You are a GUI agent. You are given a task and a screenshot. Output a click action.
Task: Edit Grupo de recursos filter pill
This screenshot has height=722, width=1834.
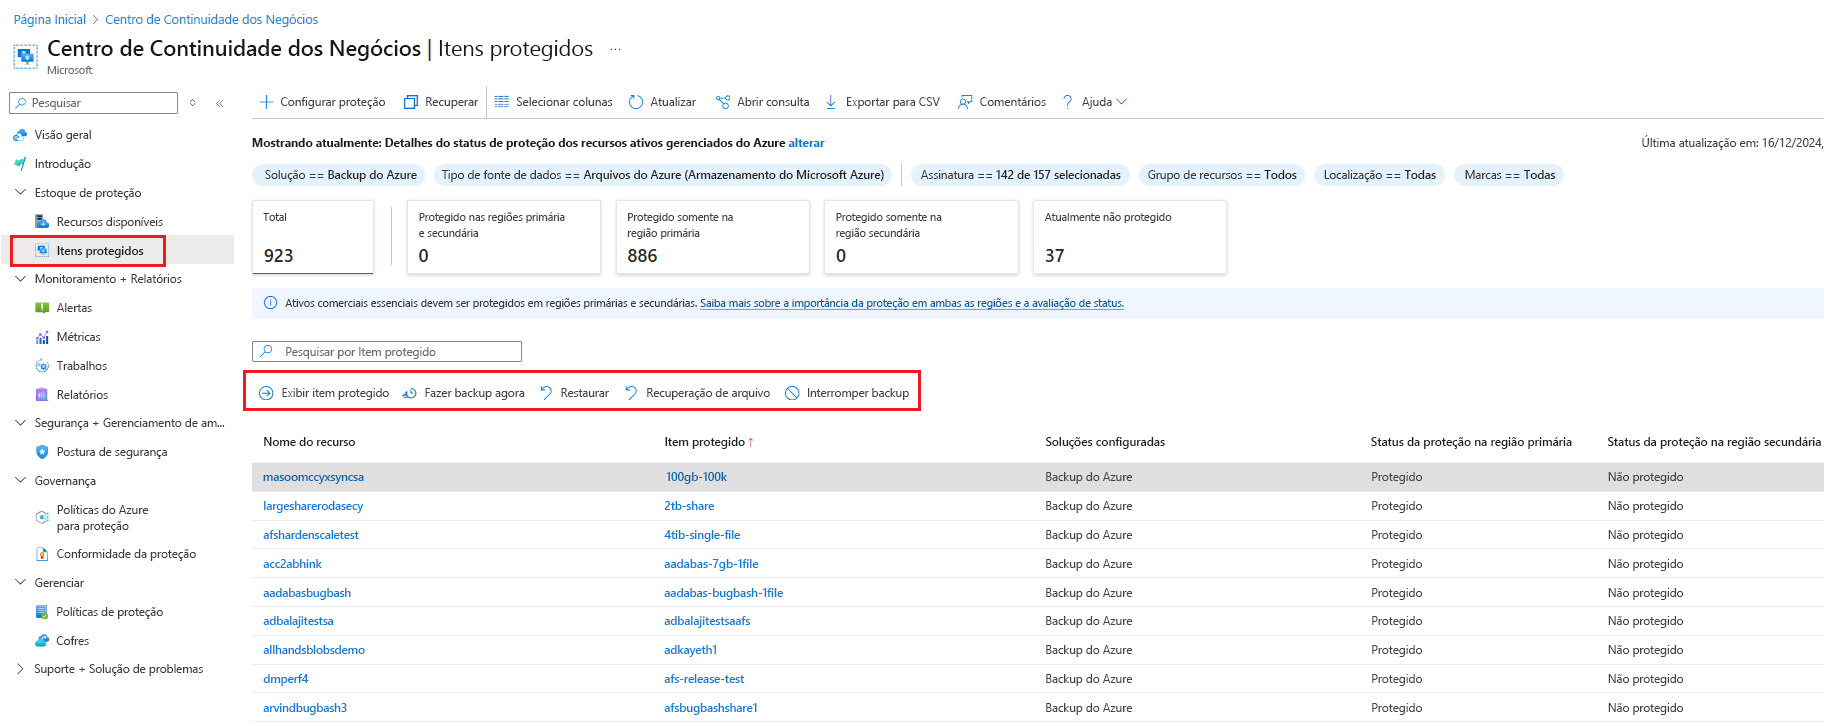tap(1222, 175)
